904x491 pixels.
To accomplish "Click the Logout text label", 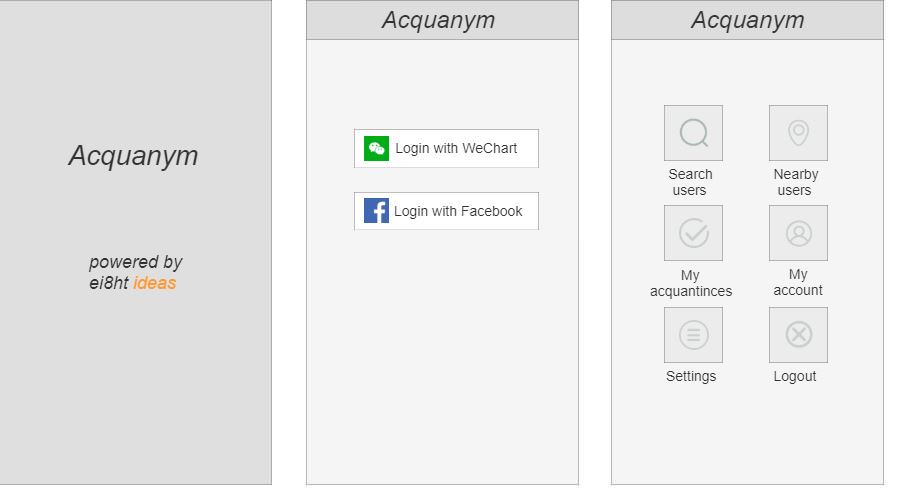I will pos(794,376).
